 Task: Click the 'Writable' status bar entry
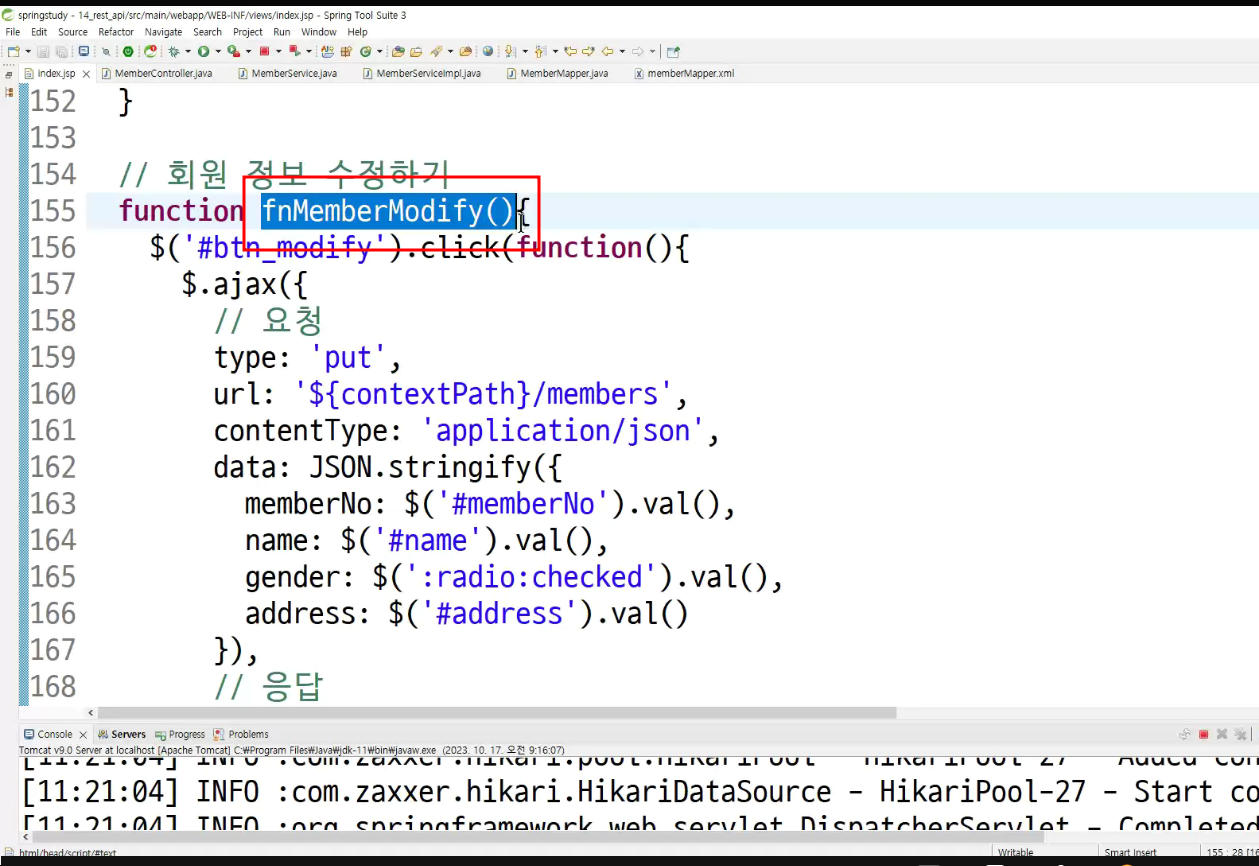(1016, 853)
